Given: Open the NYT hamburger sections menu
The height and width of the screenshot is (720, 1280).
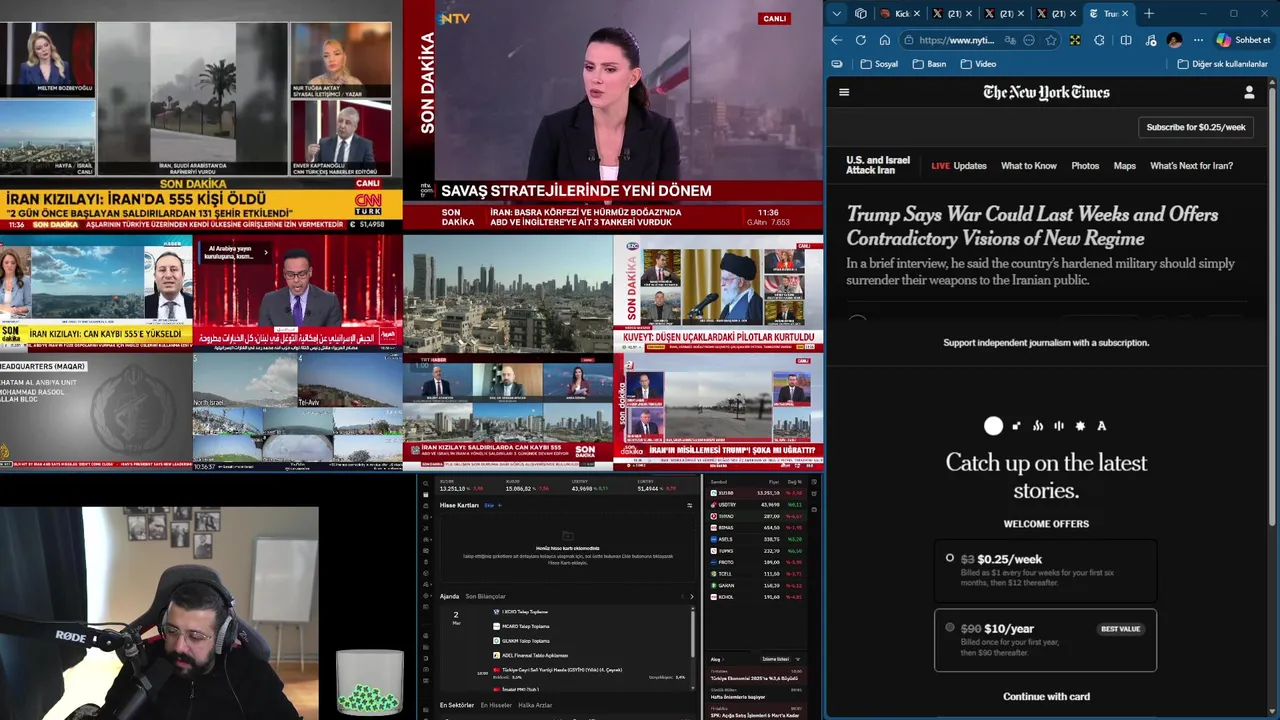Looking at the screenshot, I should click(844, 92).
